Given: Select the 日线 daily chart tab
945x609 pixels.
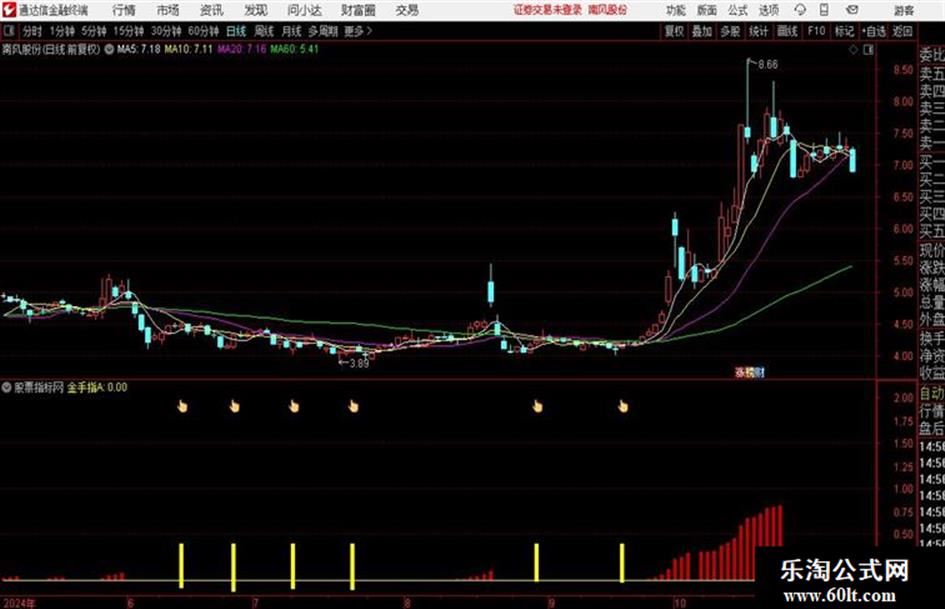Looking at the screenshot, I should [x=236, y=31].
